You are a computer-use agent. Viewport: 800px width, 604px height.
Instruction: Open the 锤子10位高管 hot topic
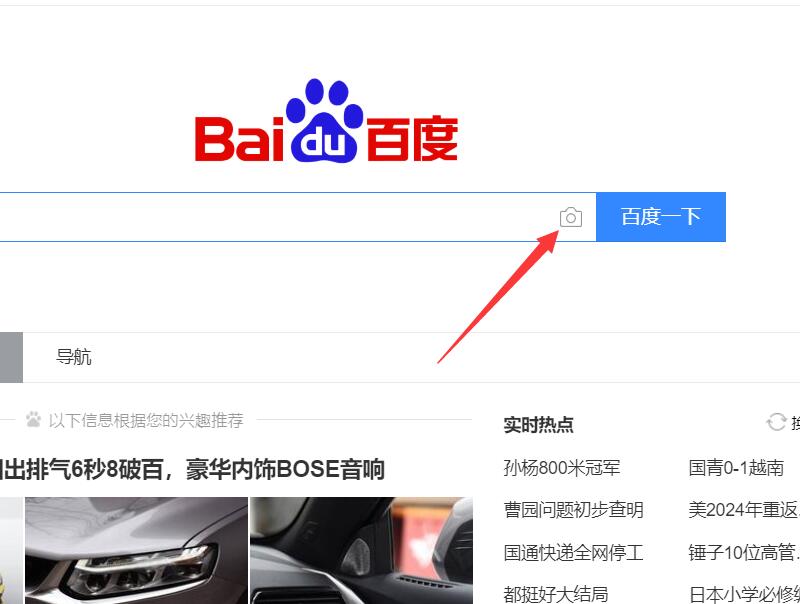[744, 552]
